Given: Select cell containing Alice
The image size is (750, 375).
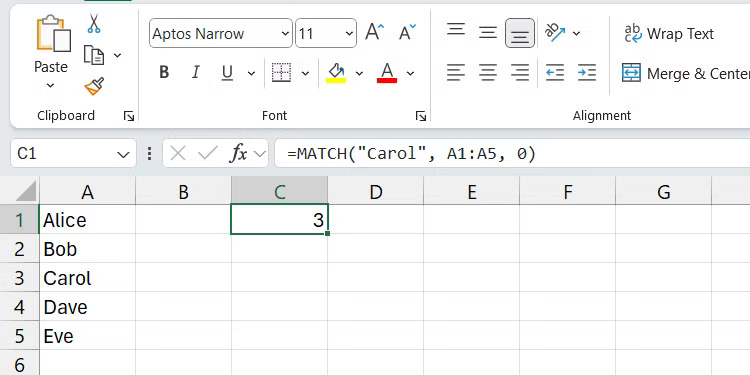Looking at the screenshot, I should 88,220.
